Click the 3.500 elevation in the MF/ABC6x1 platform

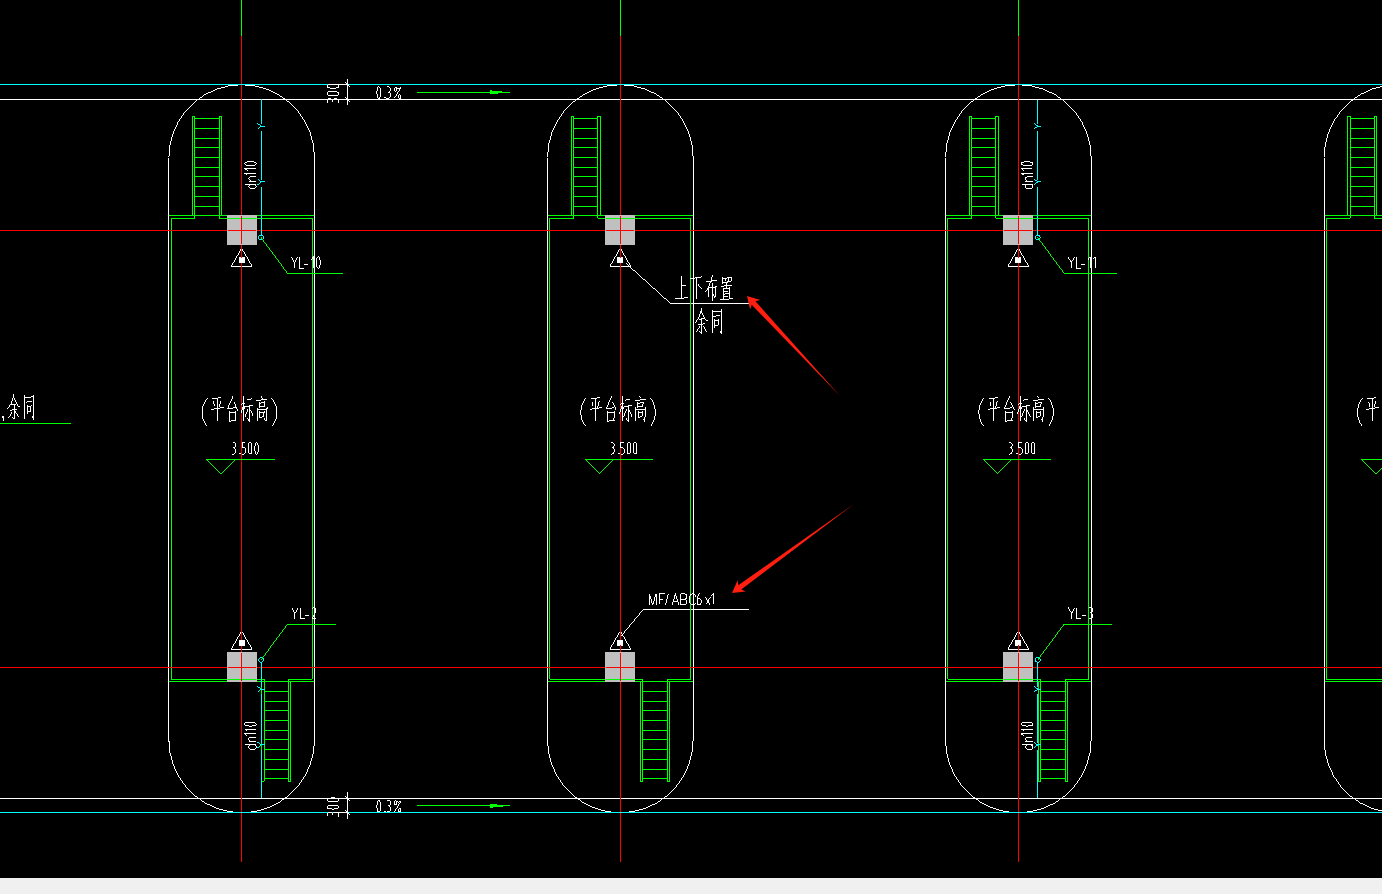[x=624, y=449]
